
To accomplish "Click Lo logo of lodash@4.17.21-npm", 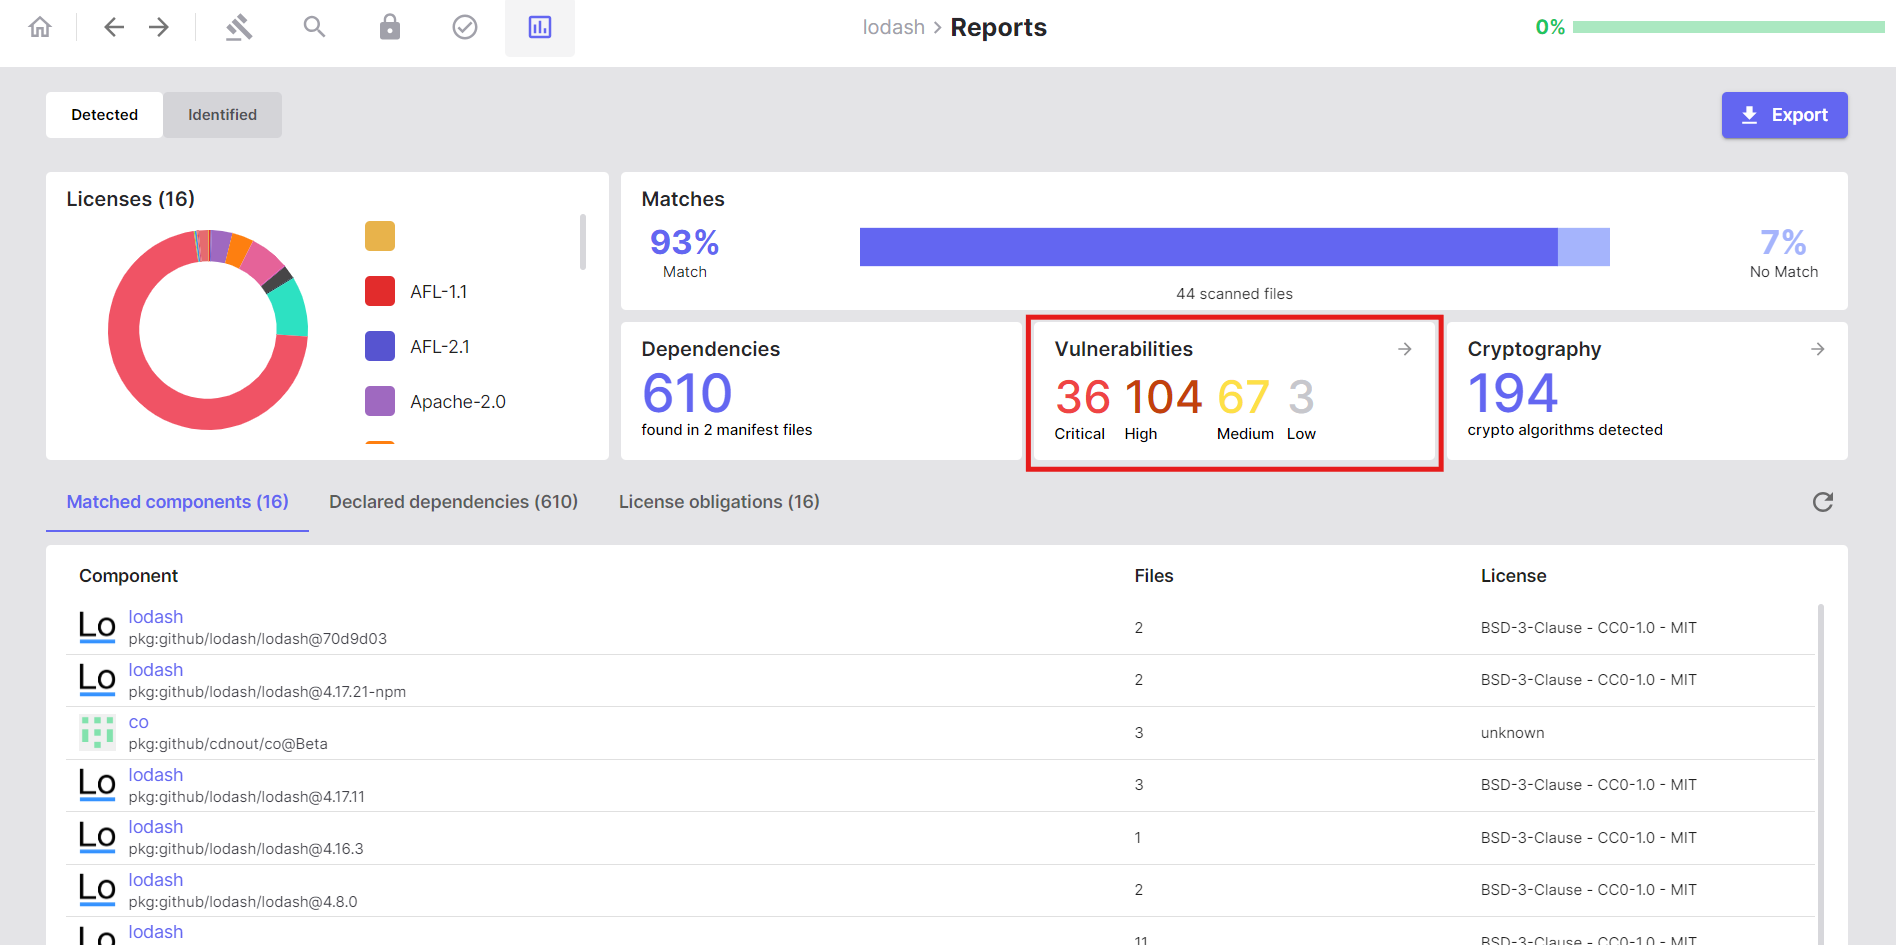I will (x=97, y=680).
